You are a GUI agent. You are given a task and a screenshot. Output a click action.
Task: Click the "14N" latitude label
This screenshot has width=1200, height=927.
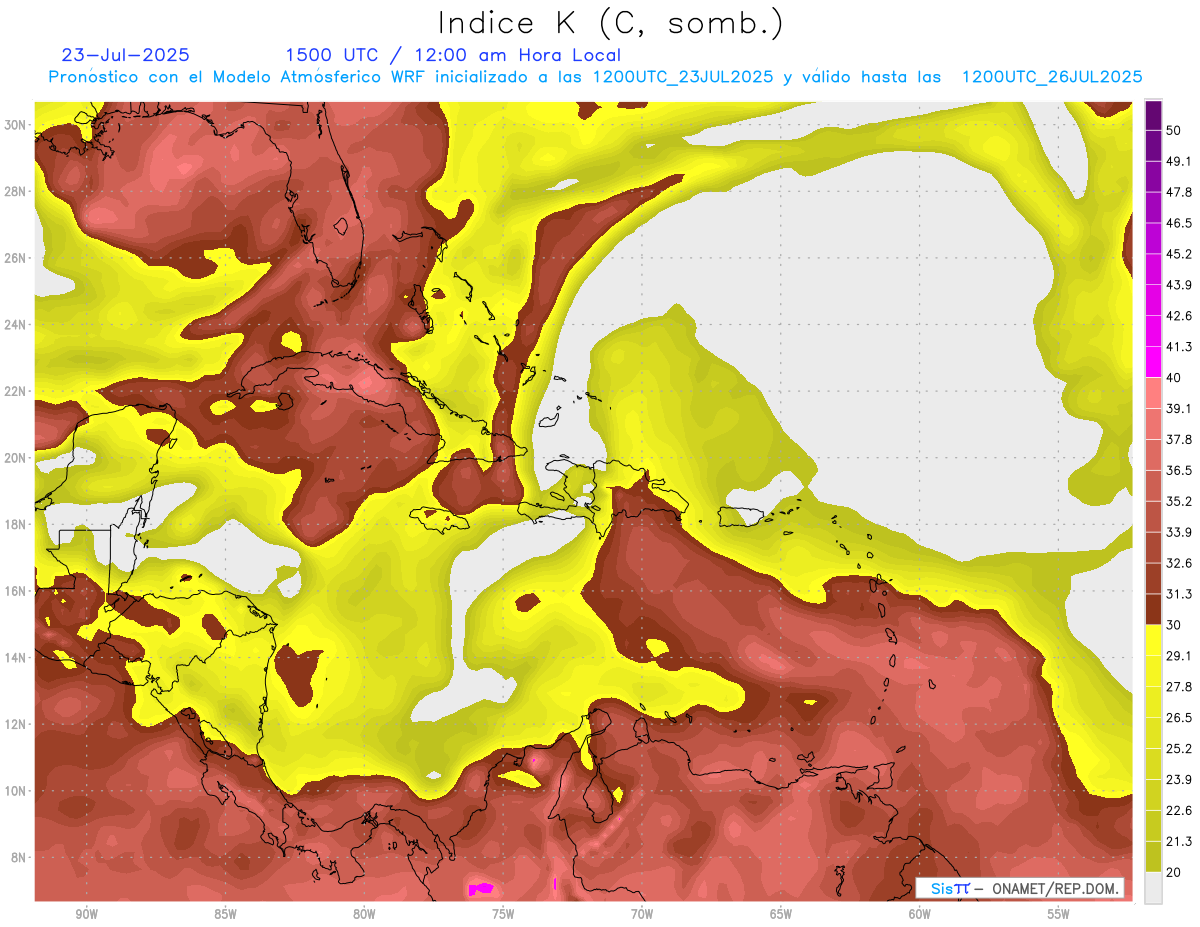[15, 657]
